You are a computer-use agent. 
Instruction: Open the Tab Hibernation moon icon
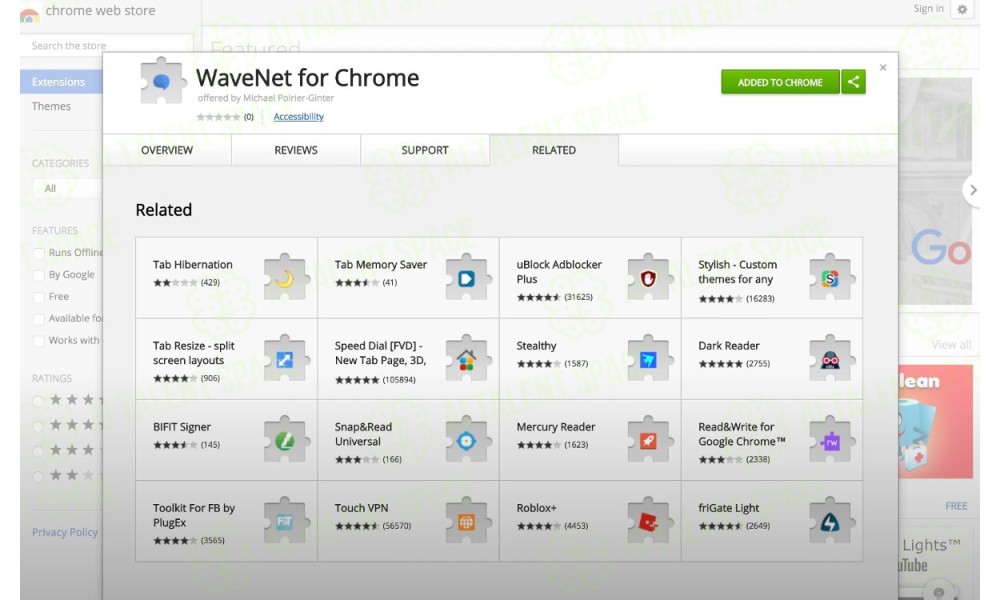[286, 277]
